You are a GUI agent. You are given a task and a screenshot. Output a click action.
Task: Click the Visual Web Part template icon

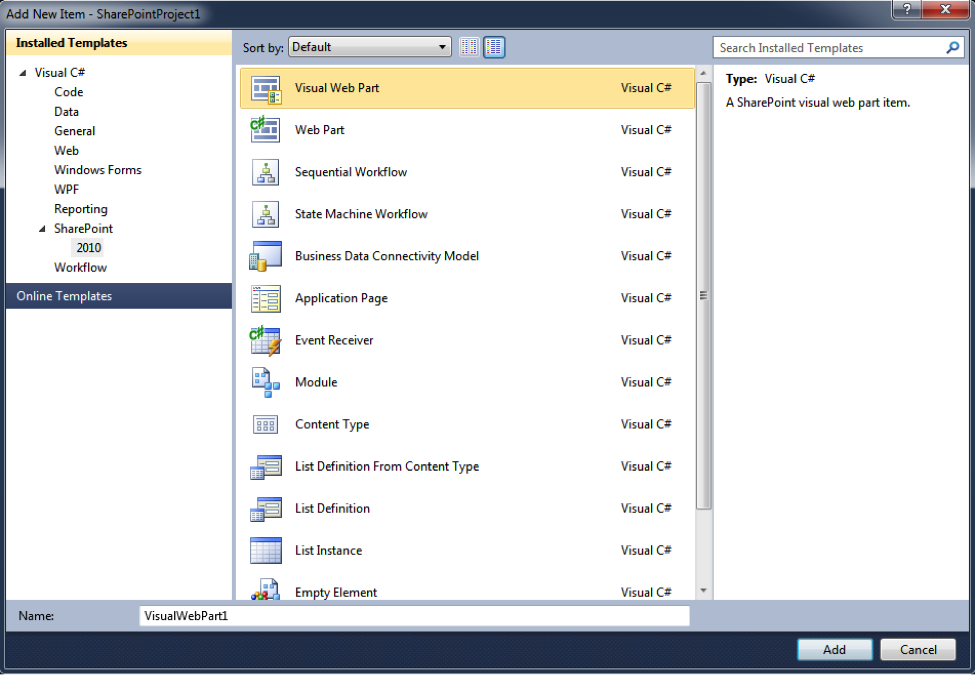266,88
